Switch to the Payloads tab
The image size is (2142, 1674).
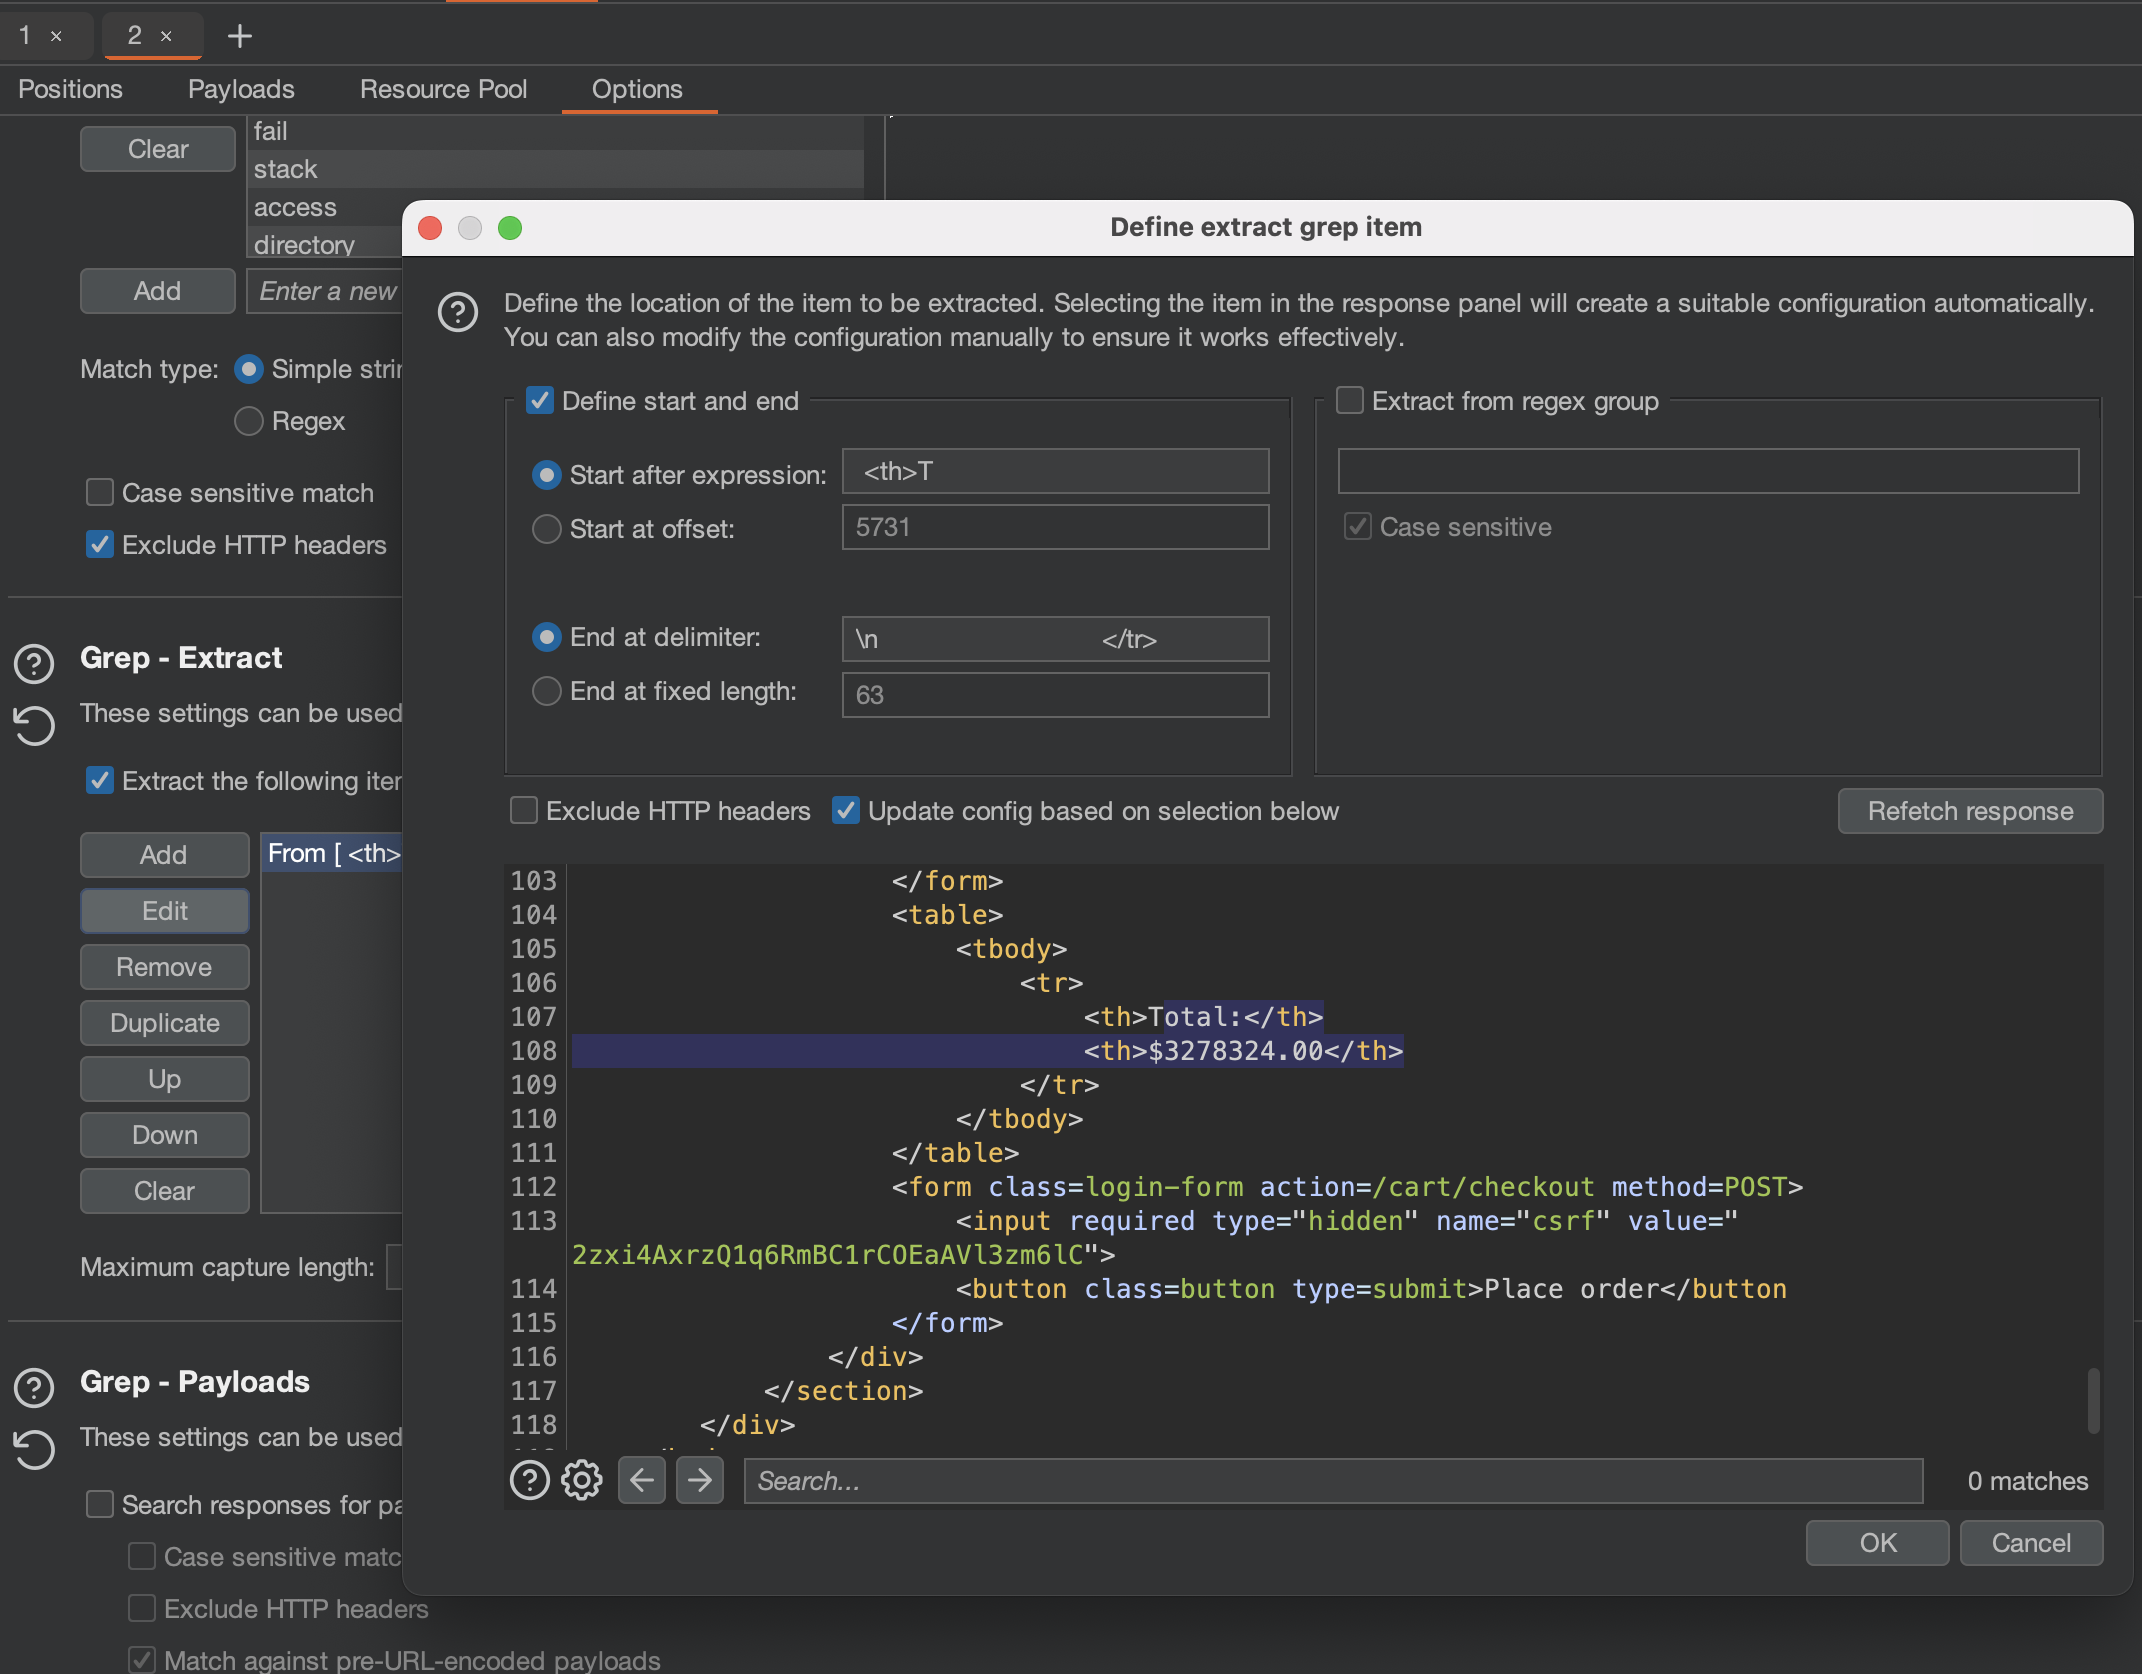tap(241, 89)
